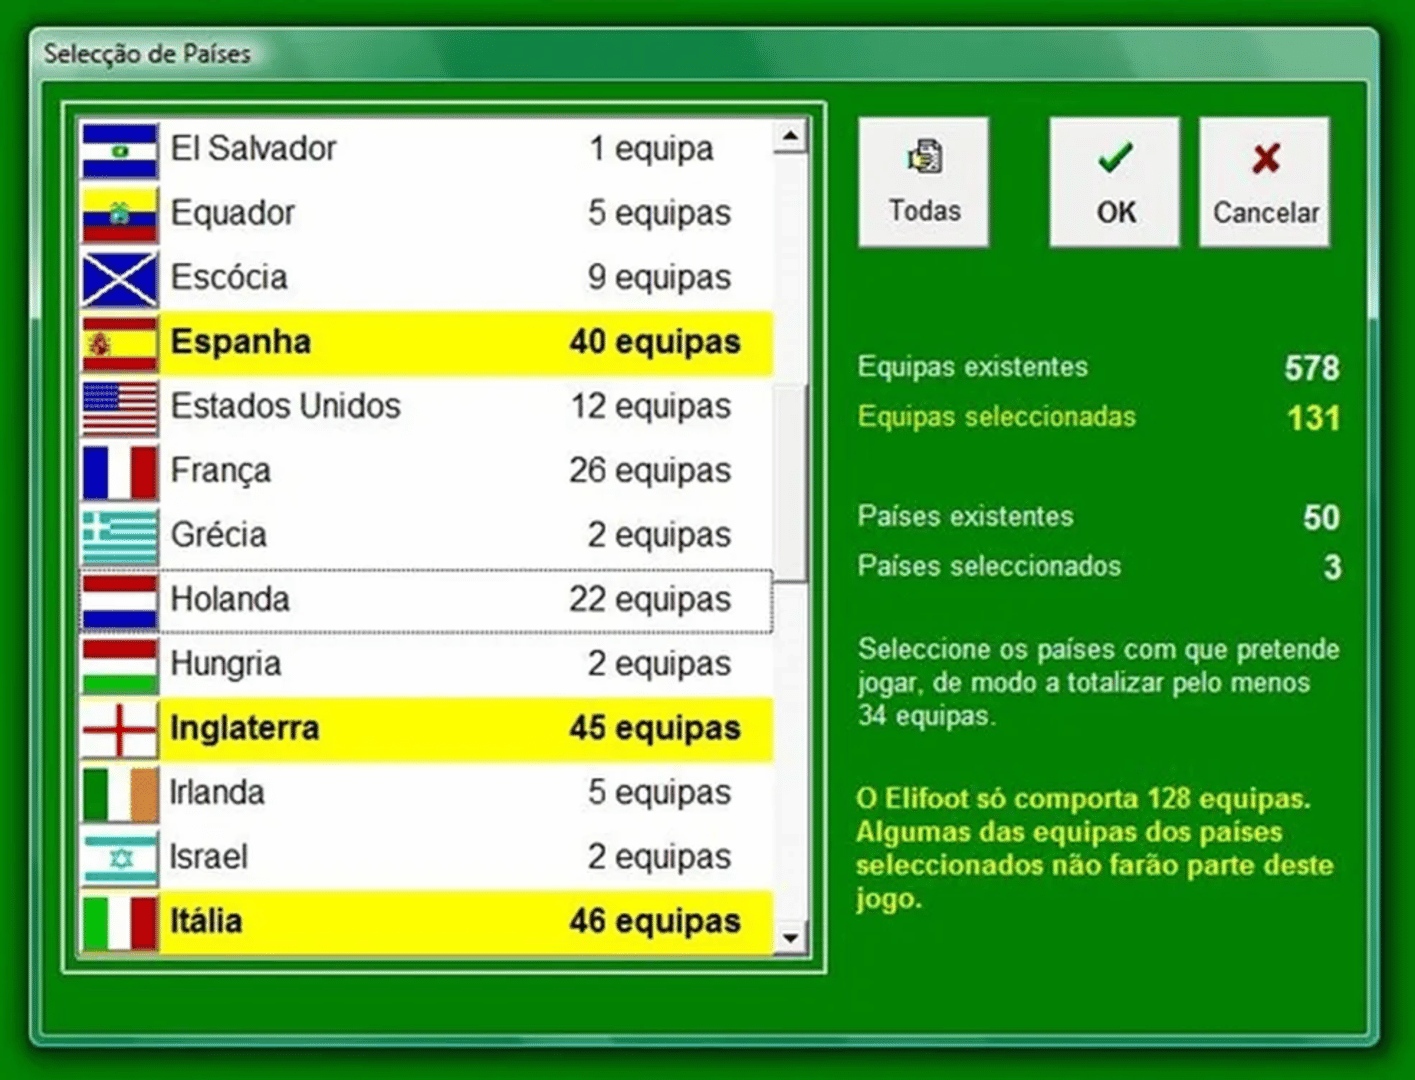This screenshot has width=1415, height=1080.
Task: Click the Irlanda flag icon
Action: pyautogui.click(x=119, y=794)
